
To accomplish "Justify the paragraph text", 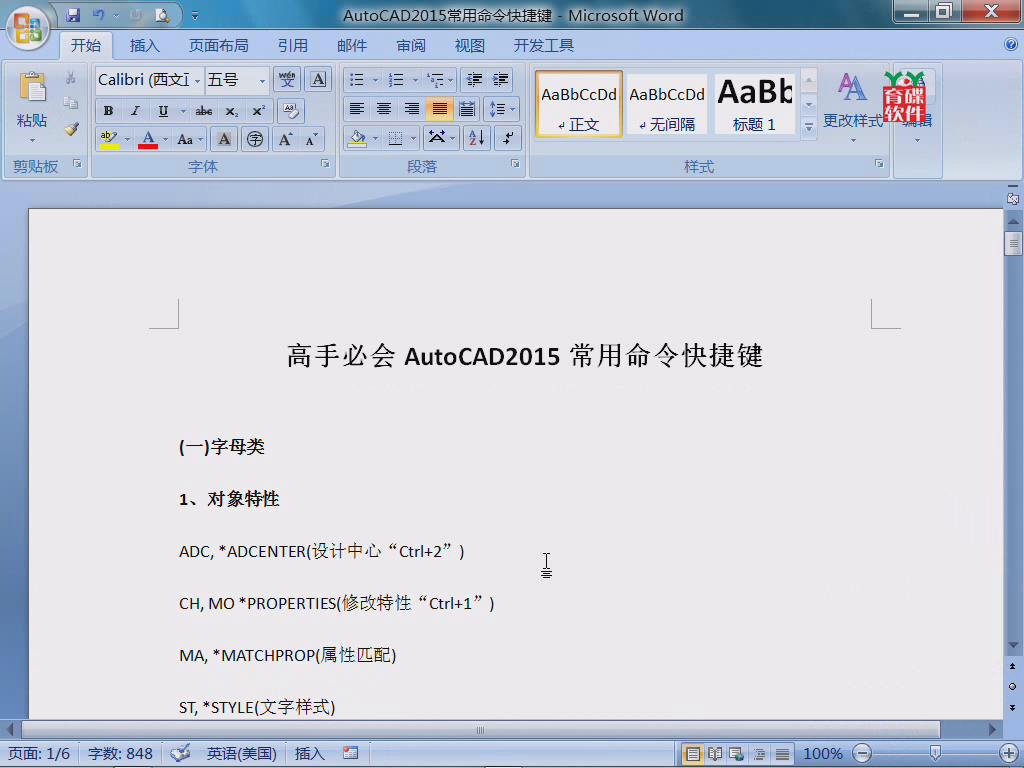I will 440,108.
